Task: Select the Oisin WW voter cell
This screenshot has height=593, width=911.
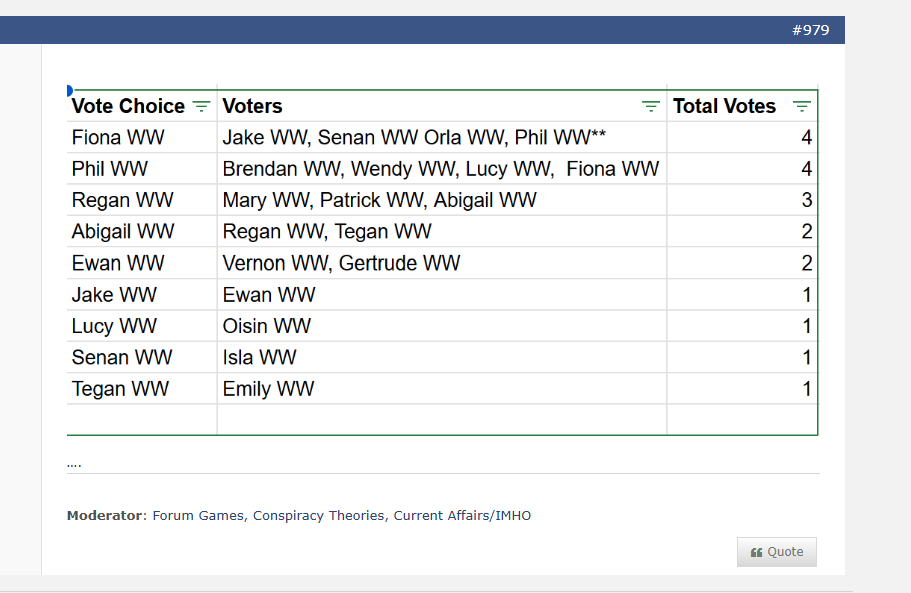Action: [x=267, y=326]
